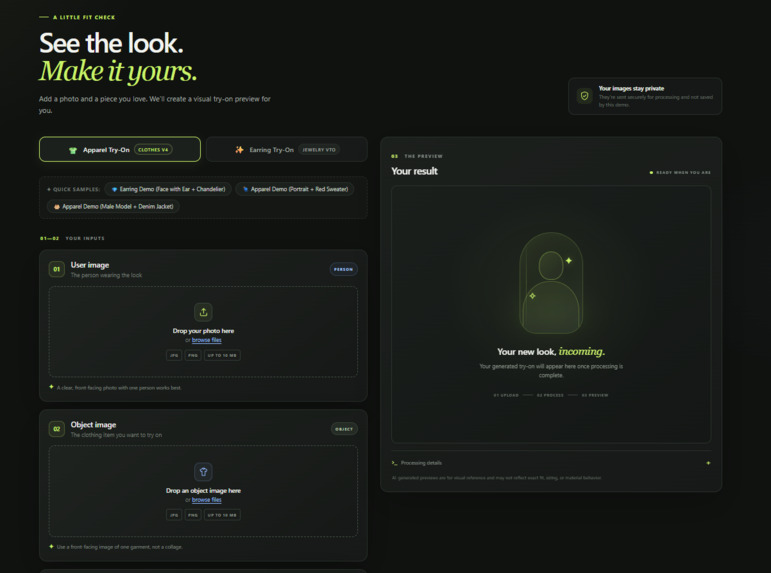Image resolution: width=771 pixels, height=573 pixels.
Task: Expand the Processing details section
Action: 551,463
